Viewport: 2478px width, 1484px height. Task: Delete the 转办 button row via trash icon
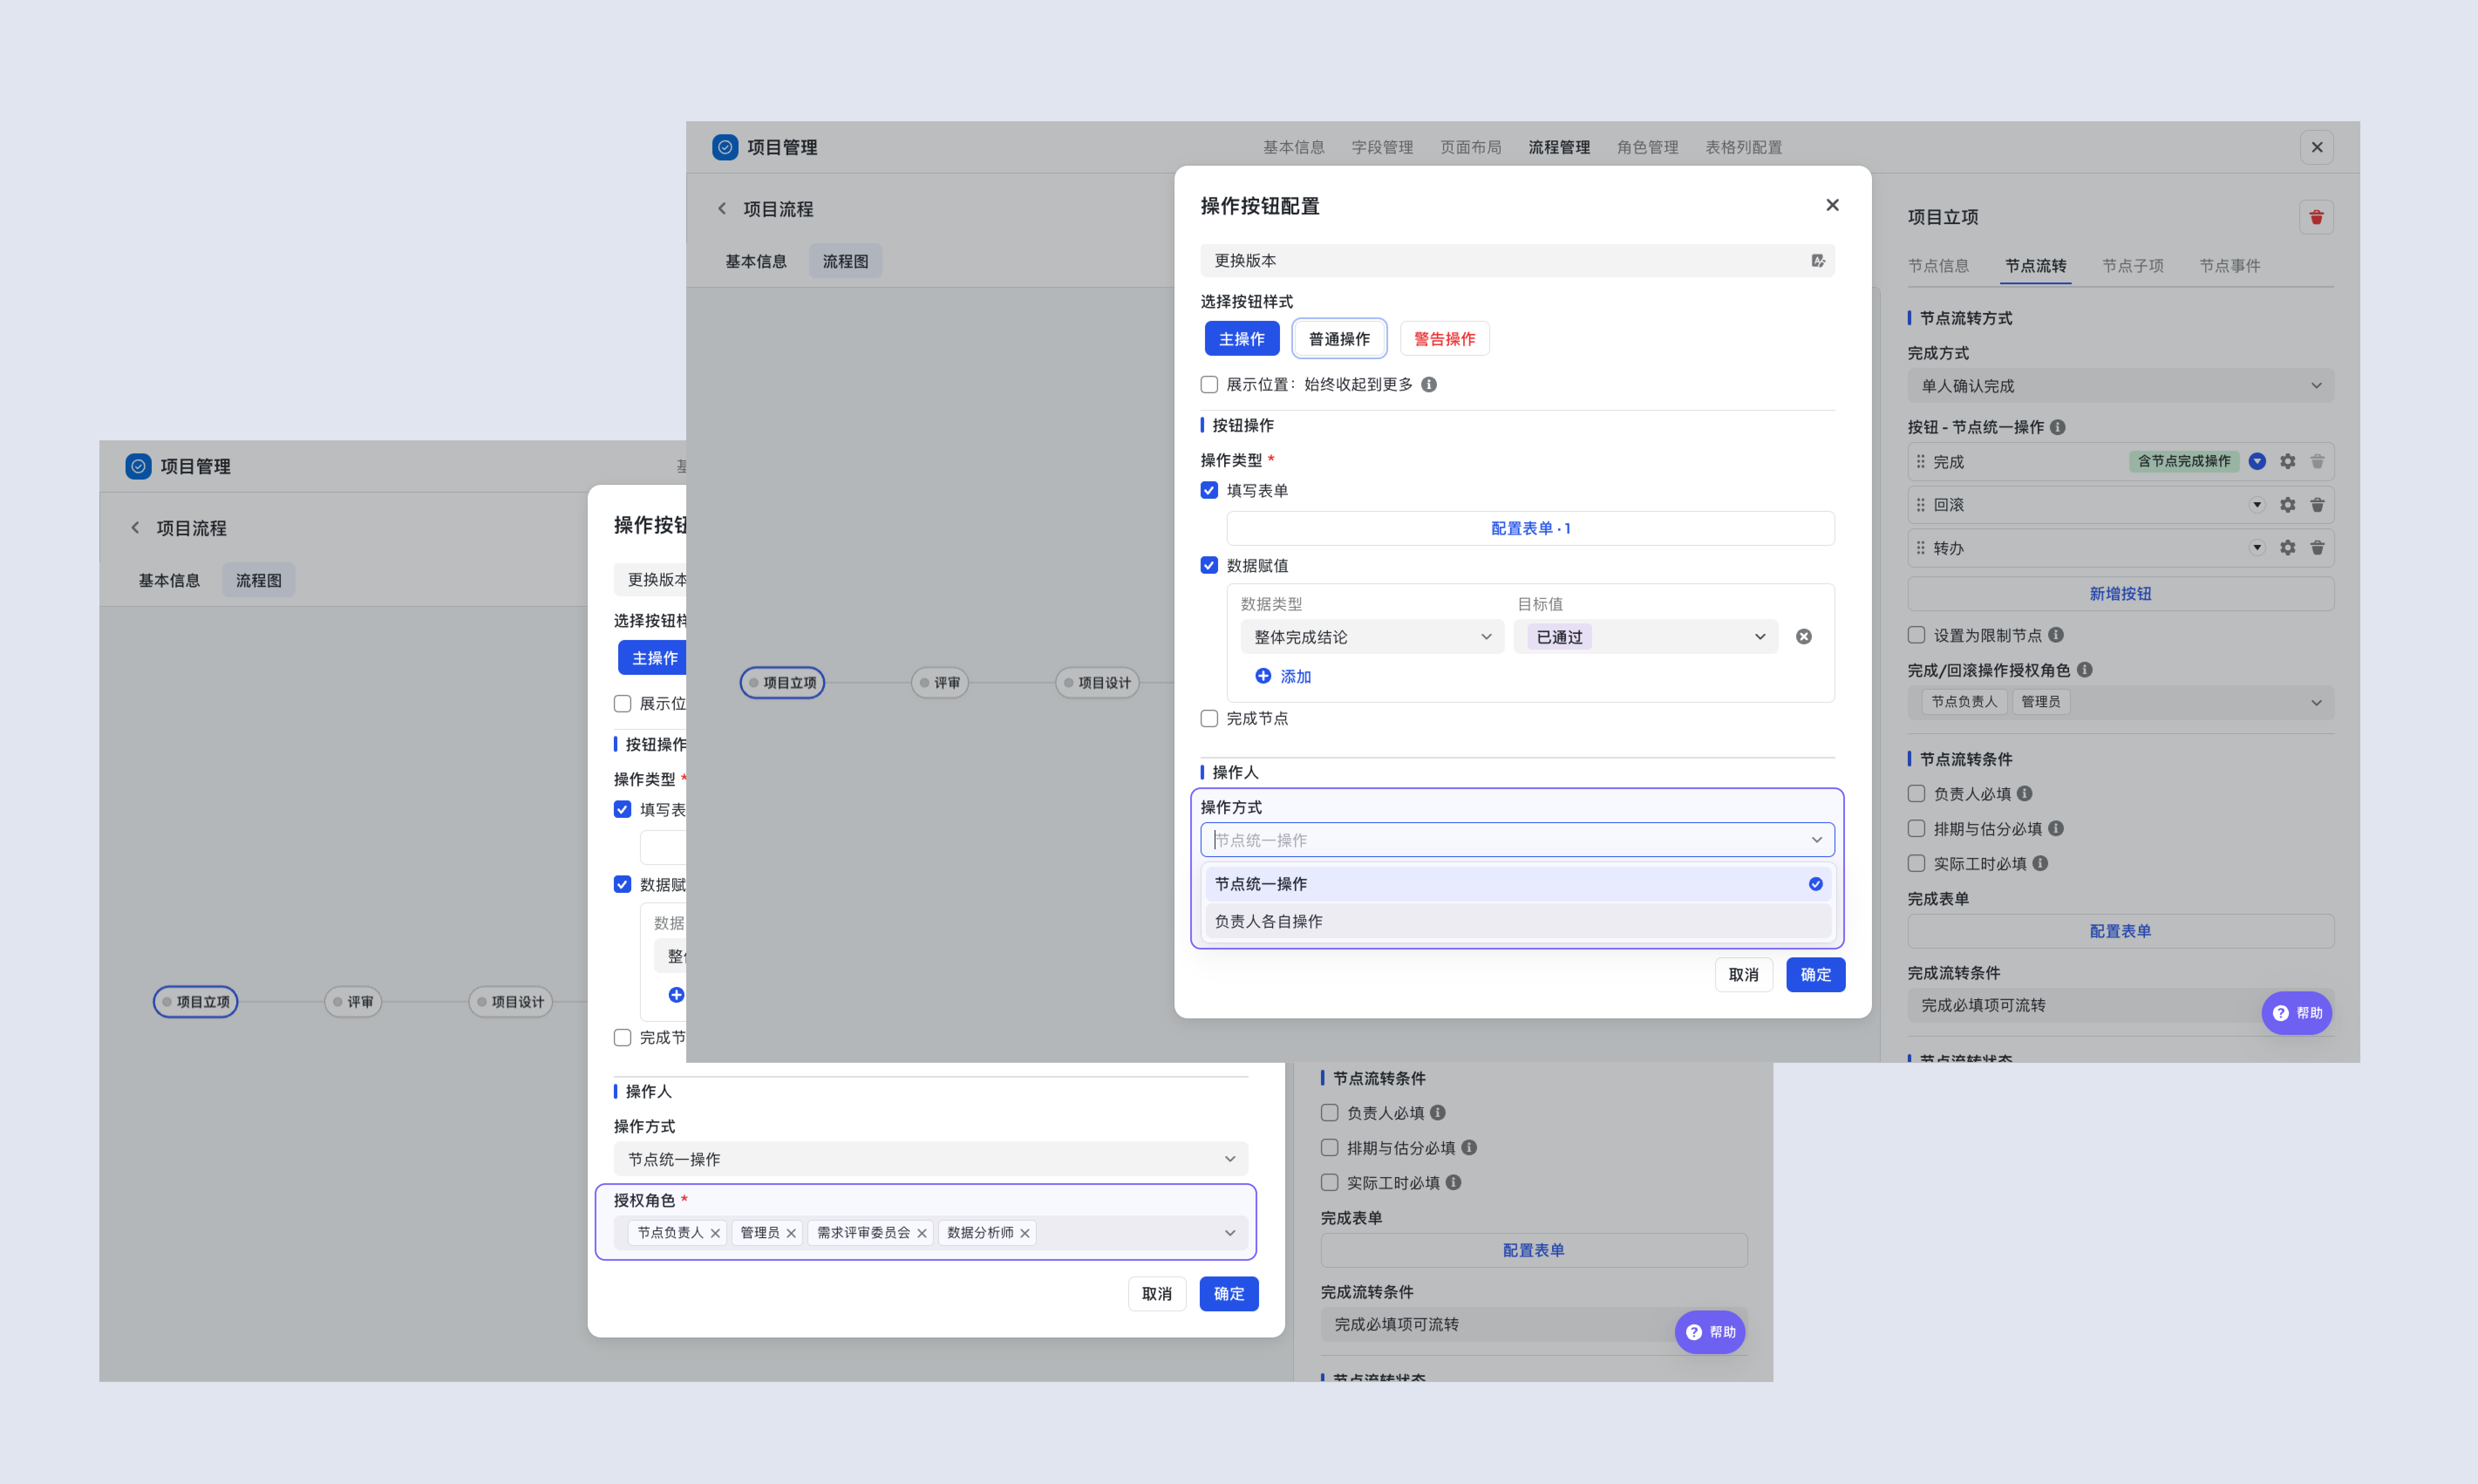(x=2317, y=548)
